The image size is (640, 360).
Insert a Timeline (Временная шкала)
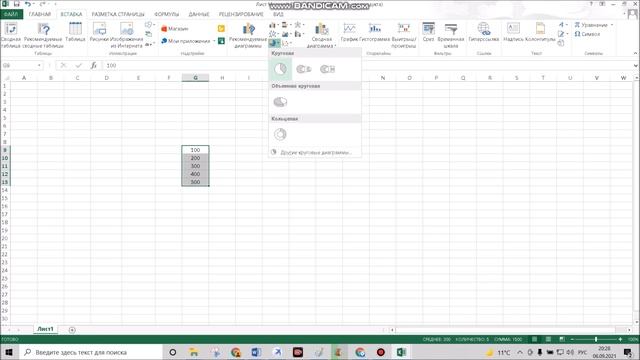tap(451, 35)
